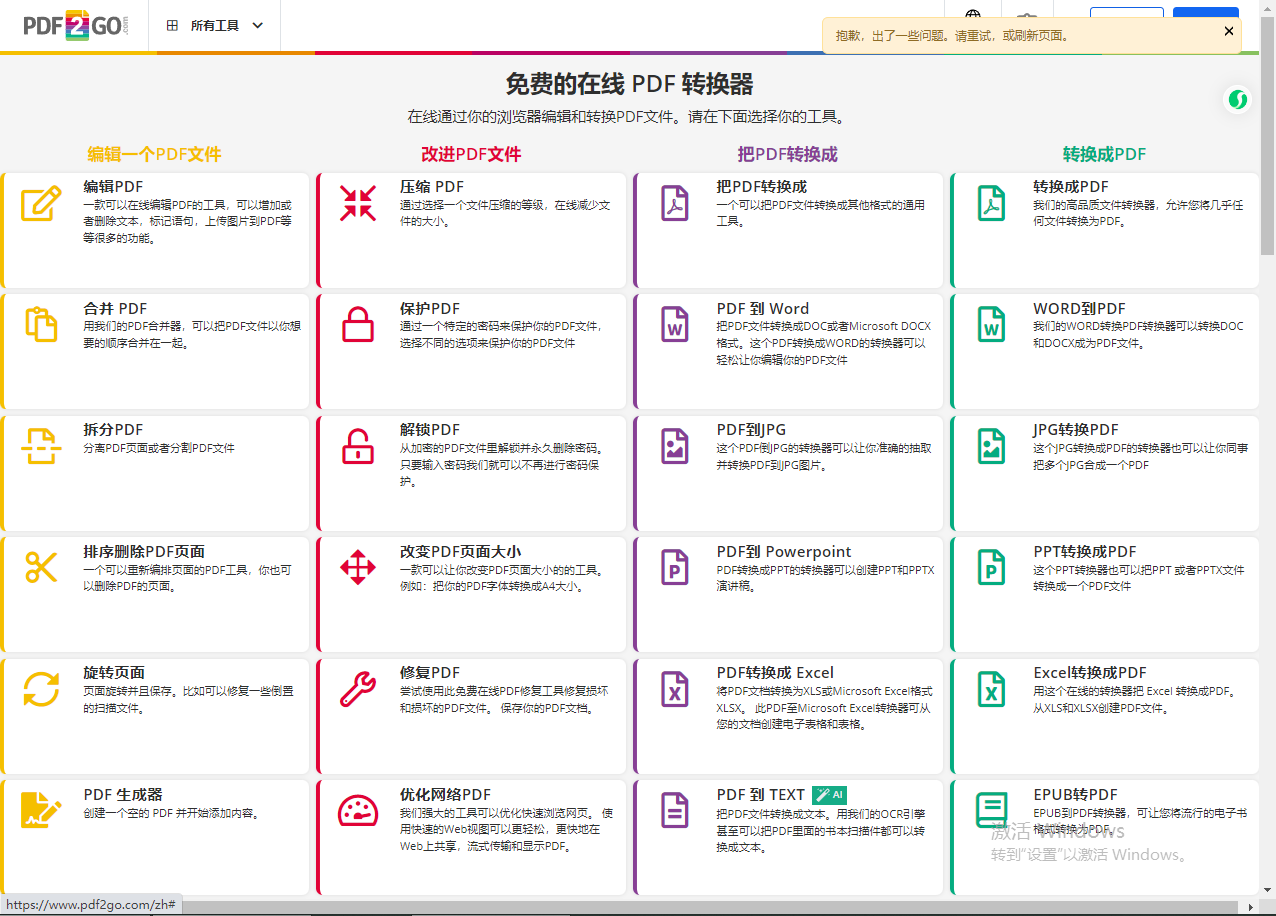The height and width of the screenshot is (916, 1276).
Task: Click the purple 把PDF转换成 file icon
Action: [675, 203]
